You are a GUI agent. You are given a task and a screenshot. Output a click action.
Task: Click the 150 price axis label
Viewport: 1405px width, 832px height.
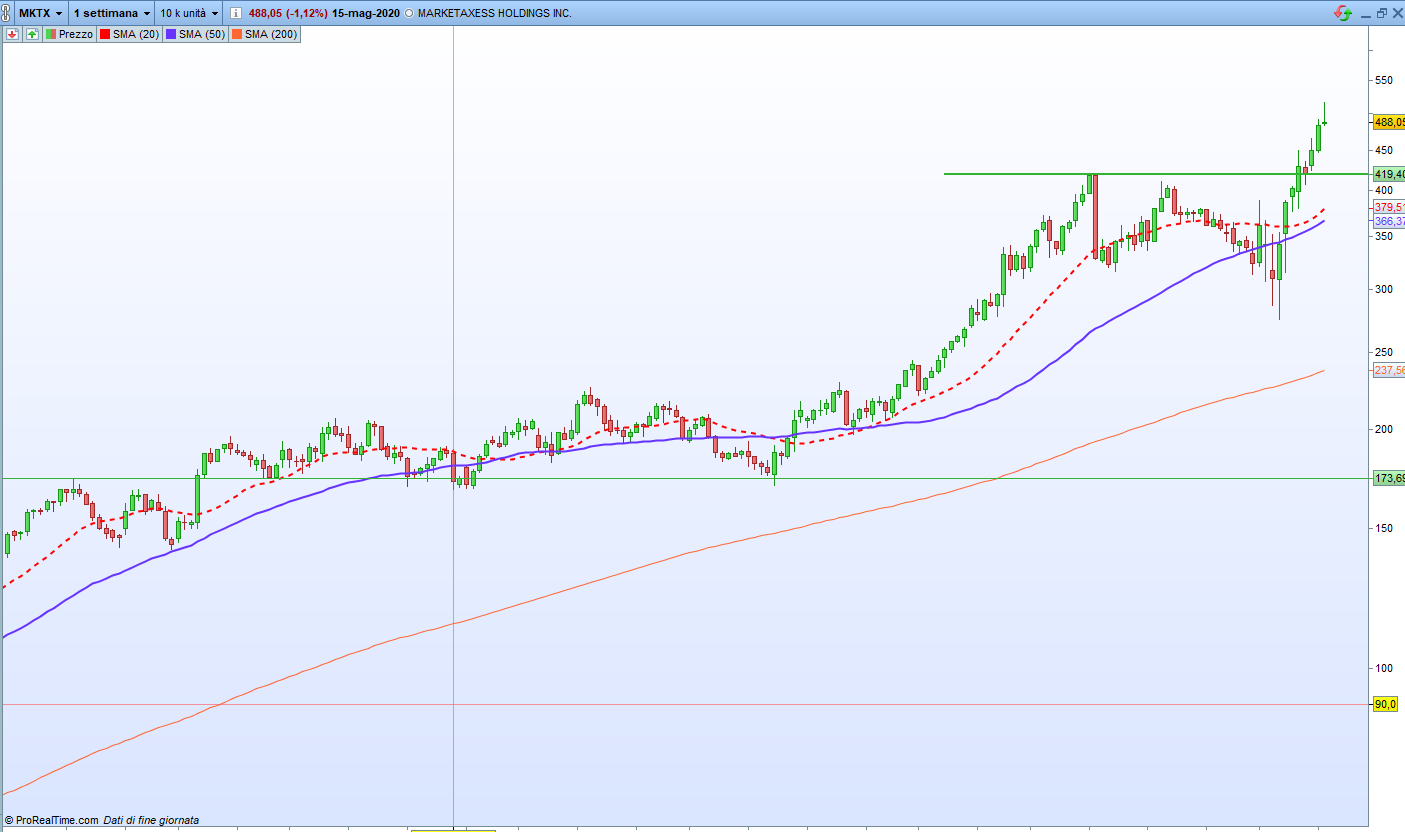coord(1384,528)
